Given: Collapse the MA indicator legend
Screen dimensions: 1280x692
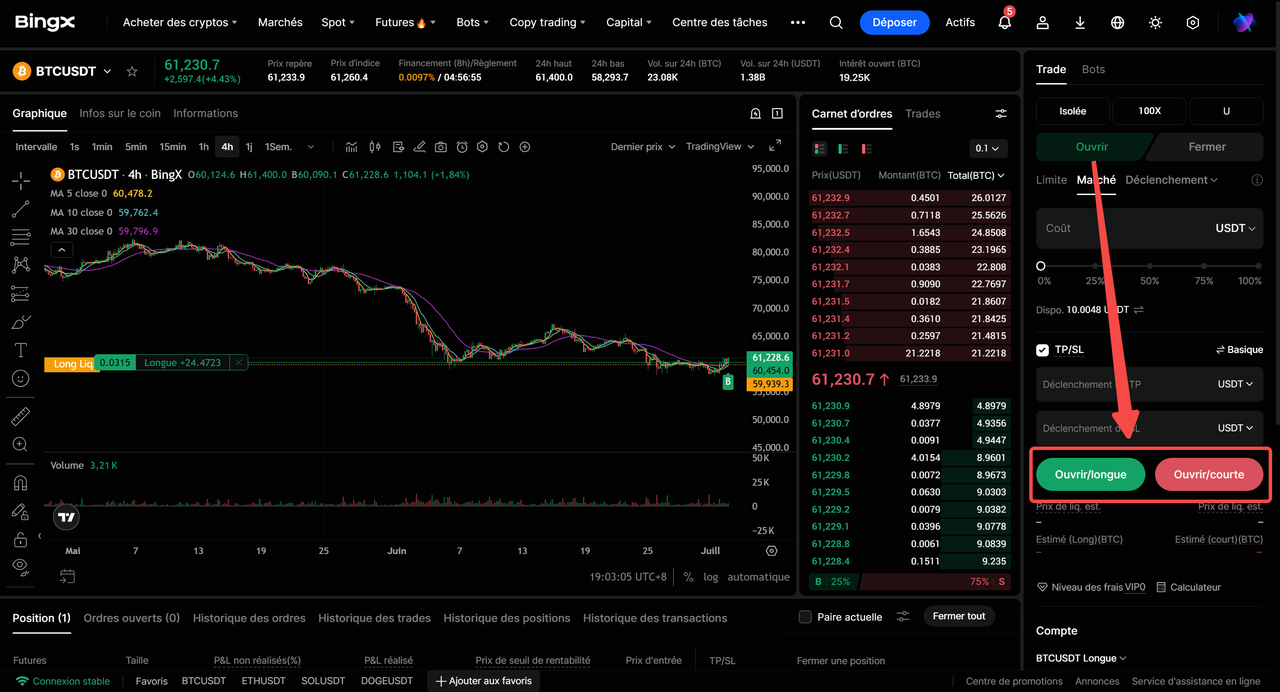Looking at the screenshot, I should pos(61,250).
